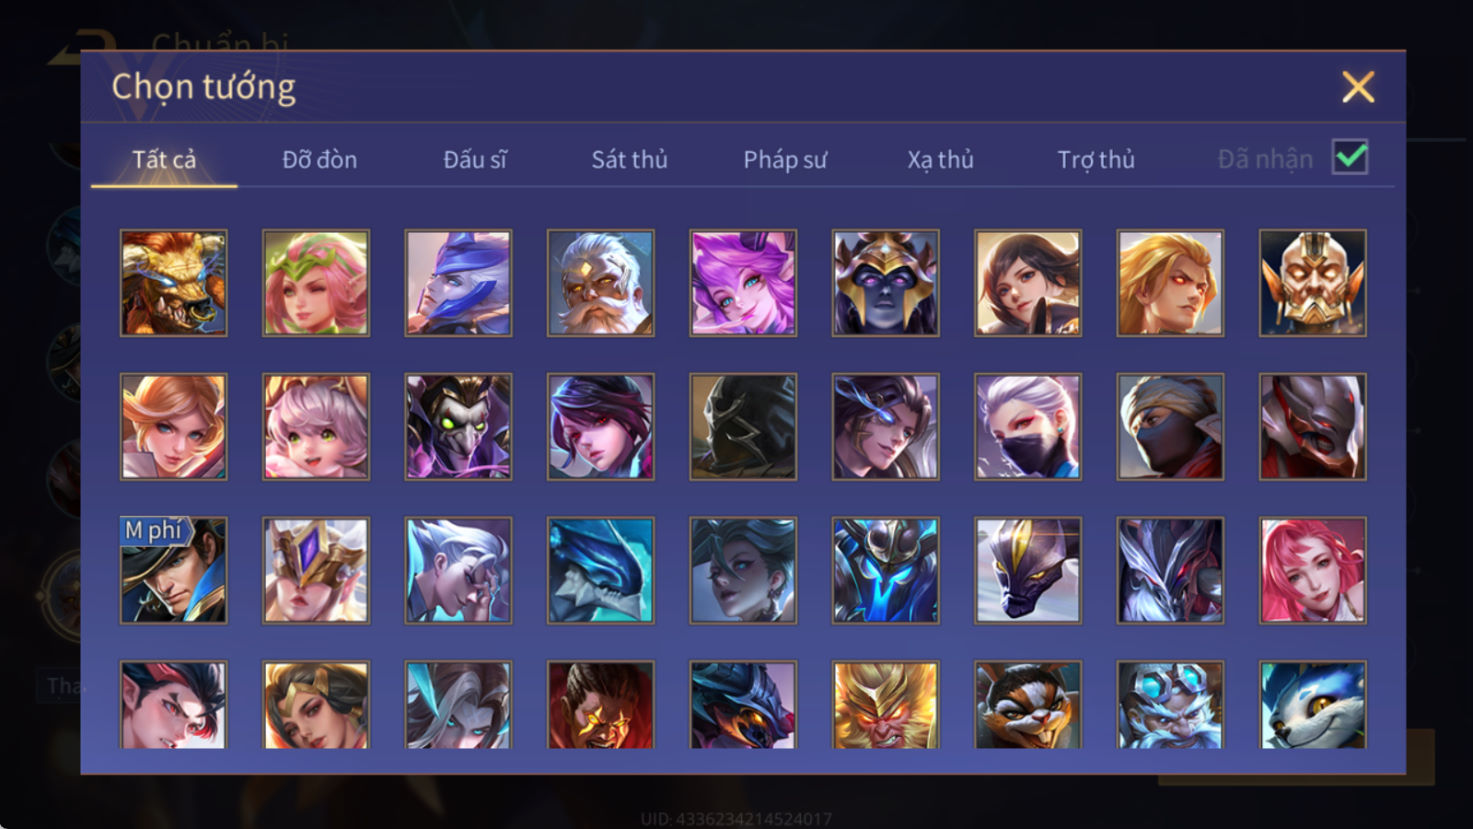Screen dimensions: 1473x829
Task: Switch to the Đỡ đòn tab
Action: [x=319, y=160]
